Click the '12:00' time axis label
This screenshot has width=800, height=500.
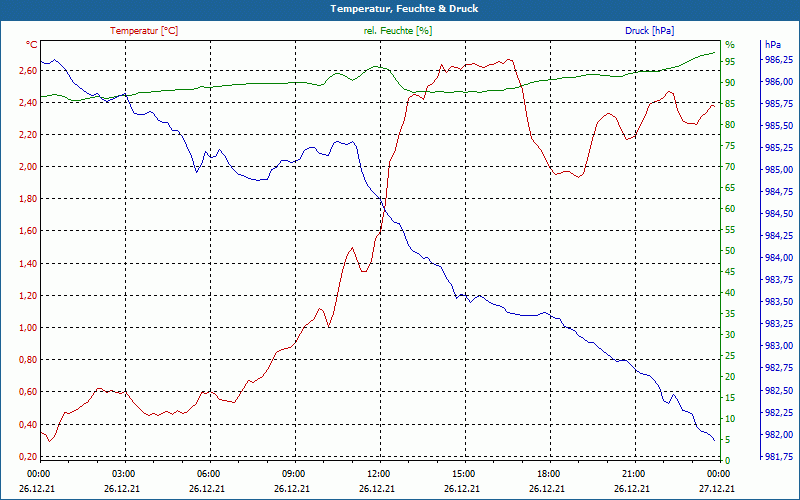tap(379, 474)
